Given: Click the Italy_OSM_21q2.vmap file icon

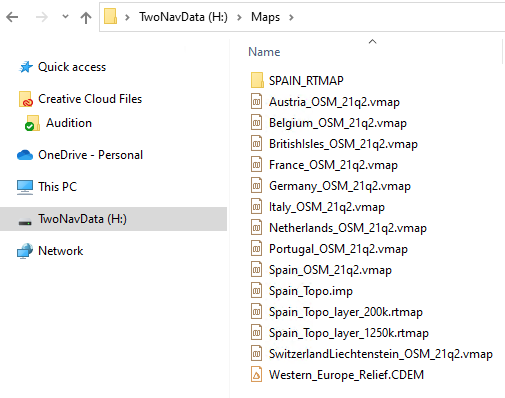Looking at the screenshot, I should tap(256, 206).
